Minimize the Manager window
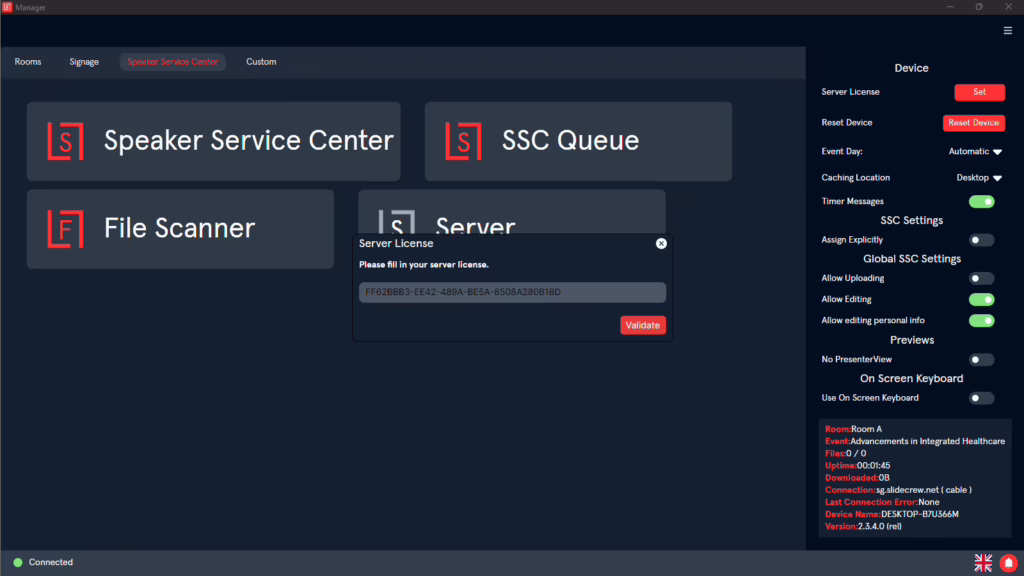1024x576 pixels. click(x=950, y=7)
